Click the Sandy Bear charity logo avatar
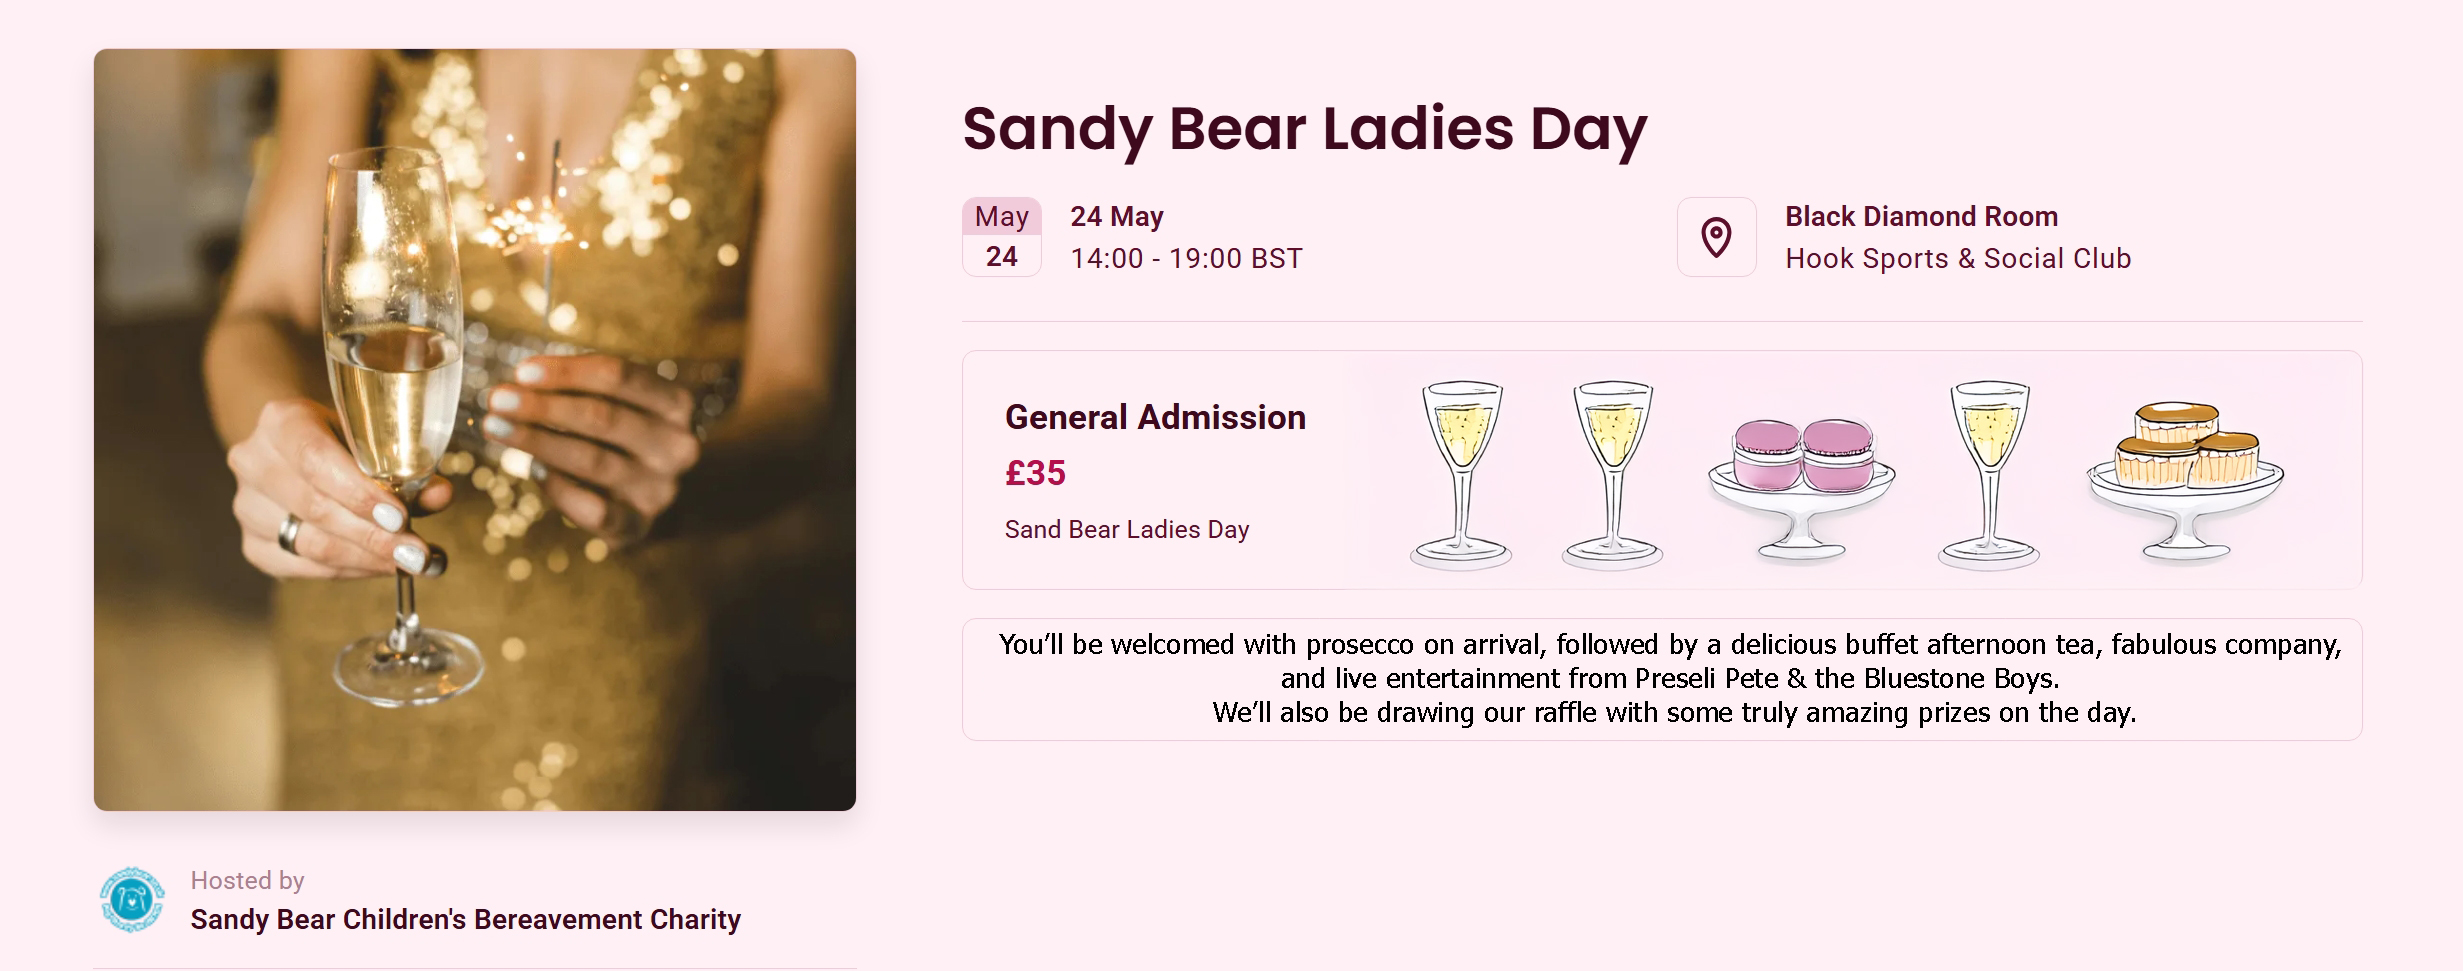 (132, 900)
